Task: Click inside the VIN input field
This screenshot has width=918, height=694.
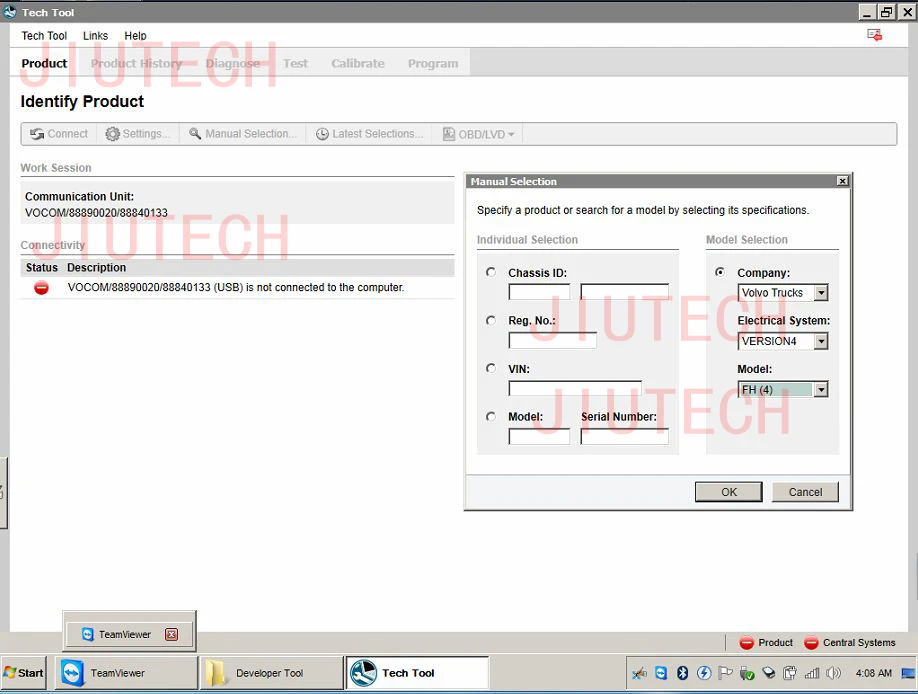Action: [x=575, y=388]
